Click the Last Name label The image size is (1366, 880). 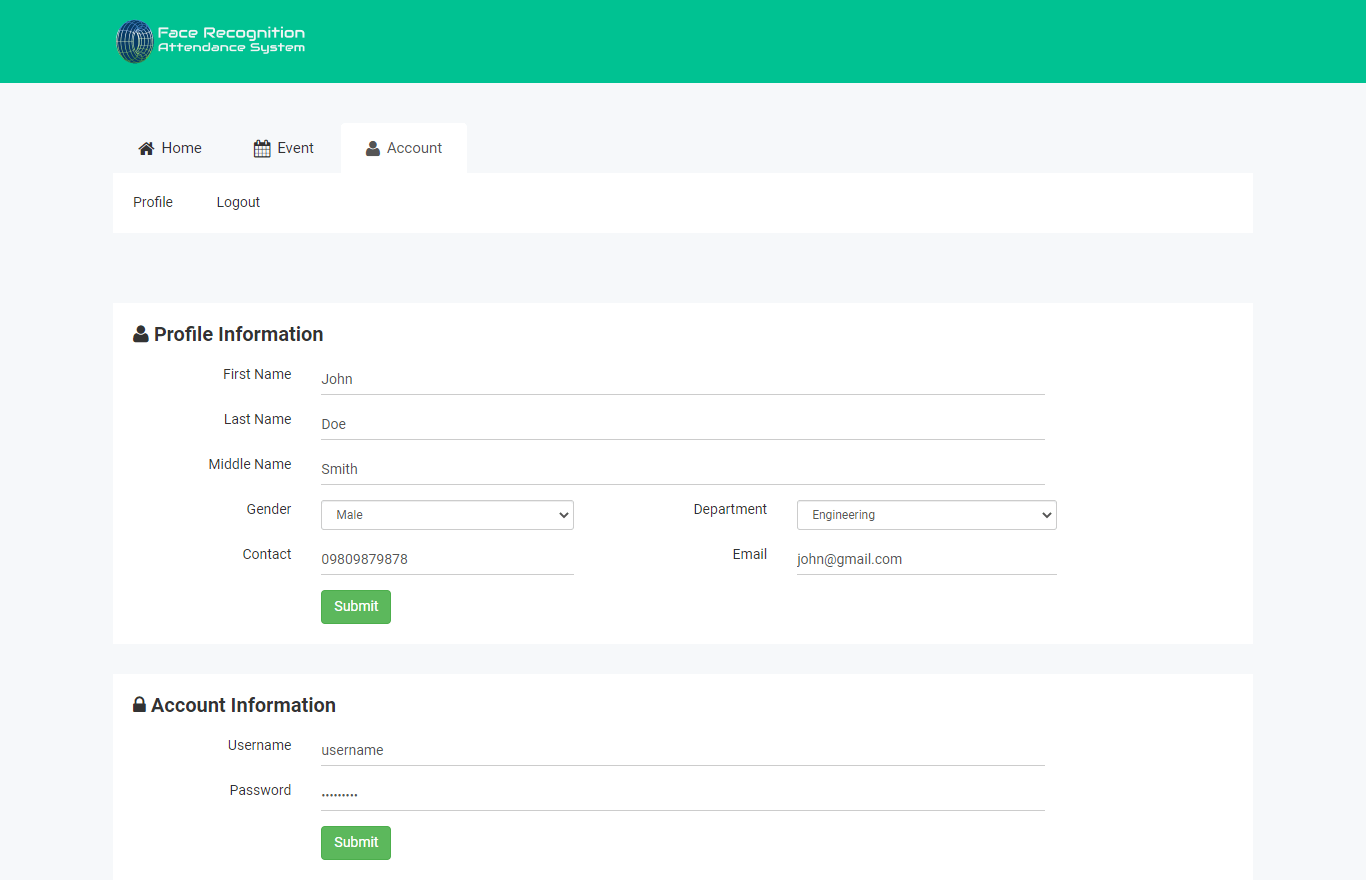[258, 419]
